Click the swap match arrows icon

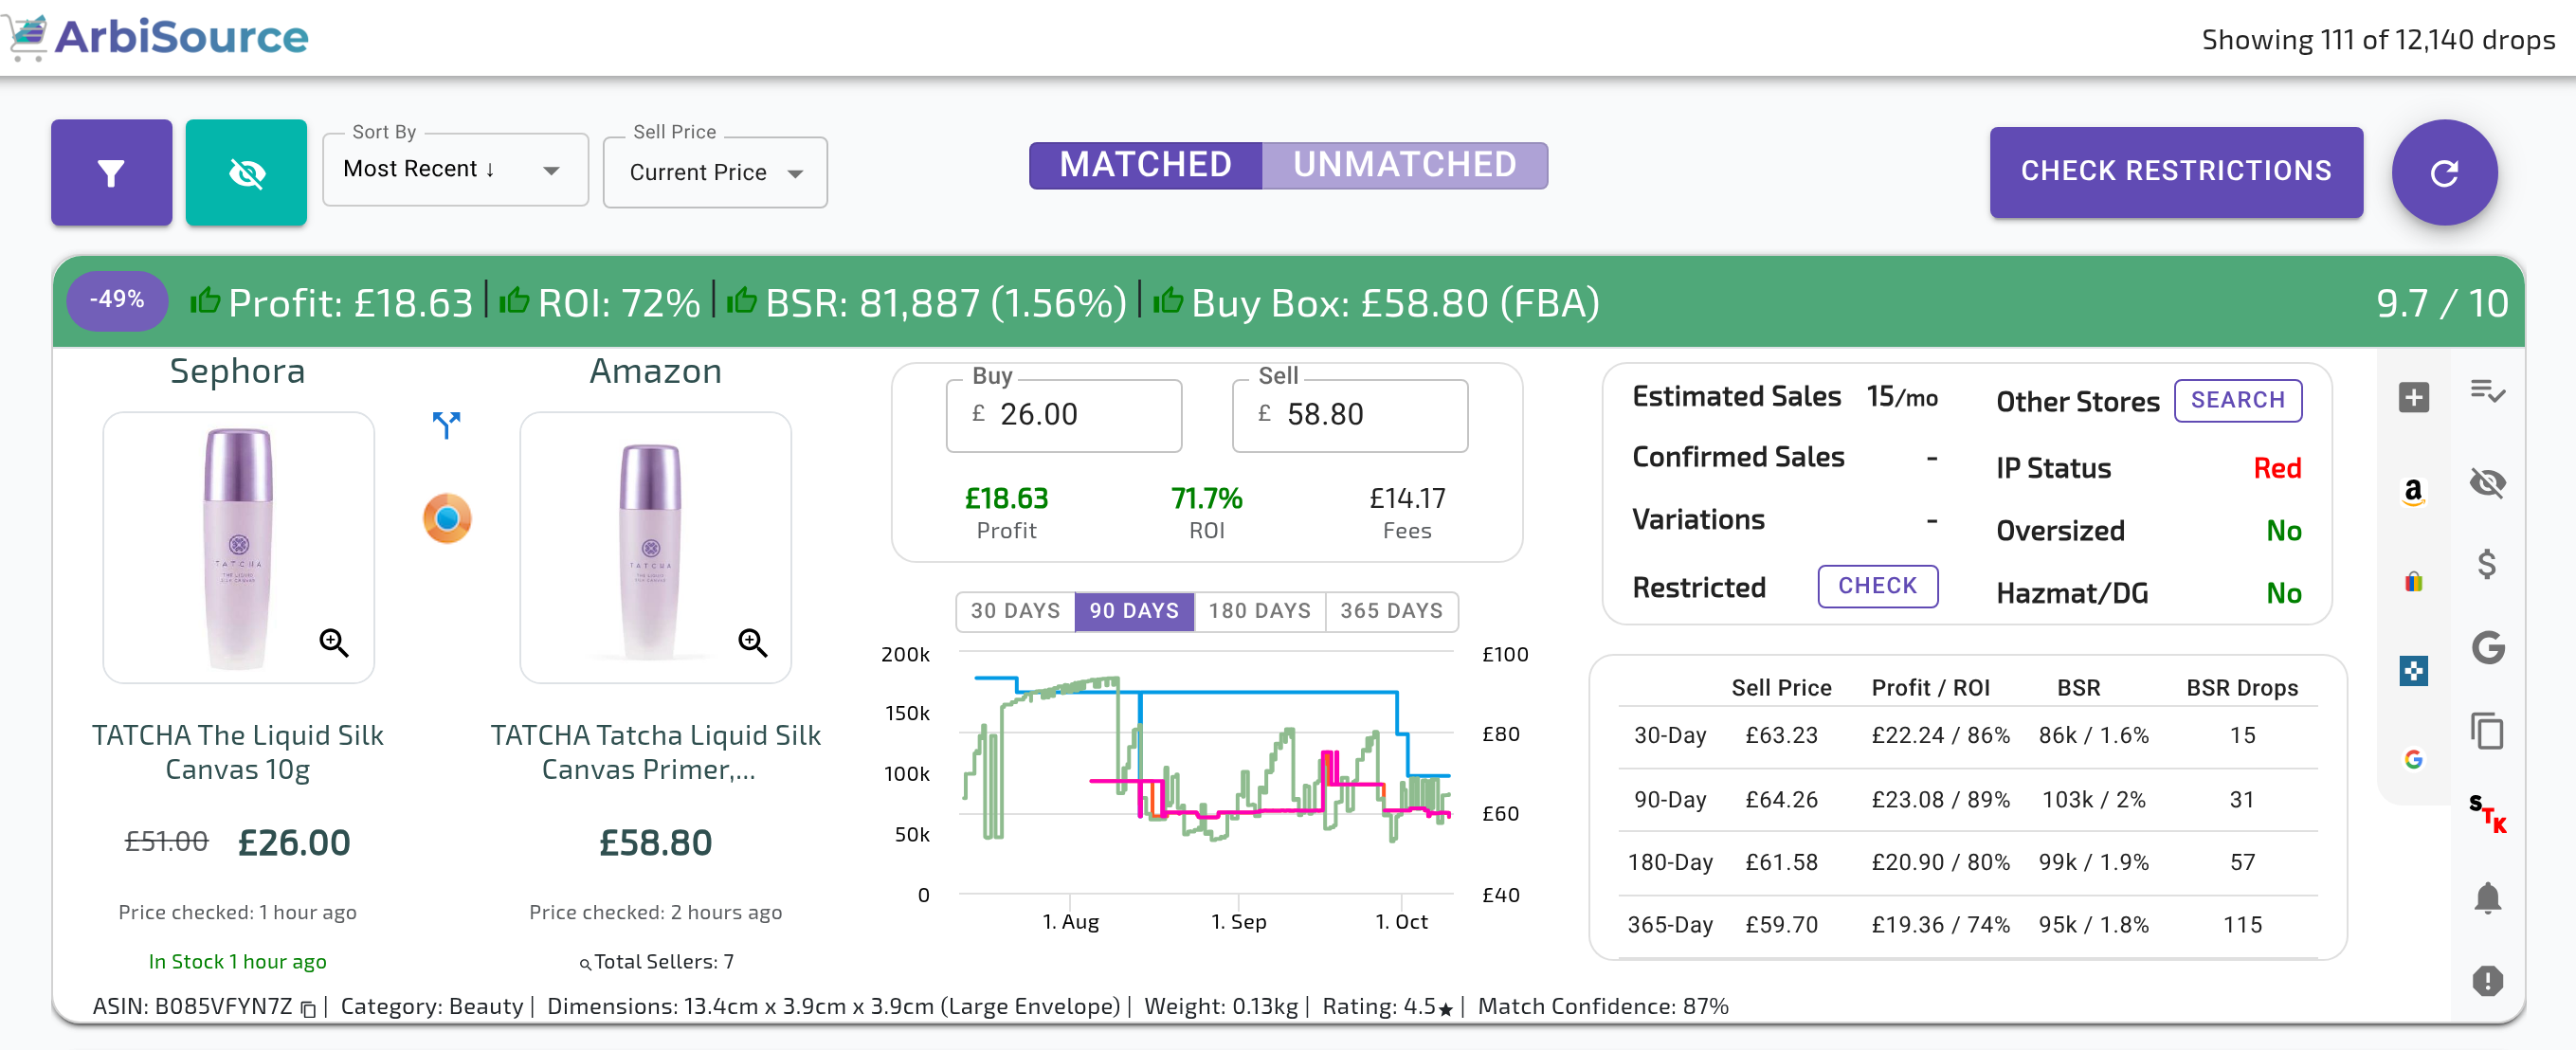pyautogui.click(x=446, y=424)
